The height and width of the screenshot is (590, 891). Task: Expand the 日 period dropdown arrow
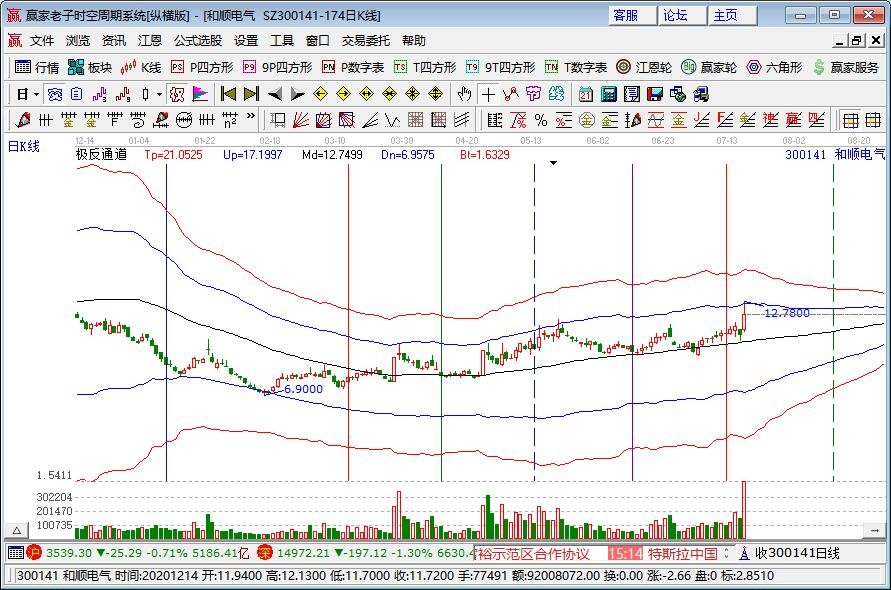click(36, 94)
